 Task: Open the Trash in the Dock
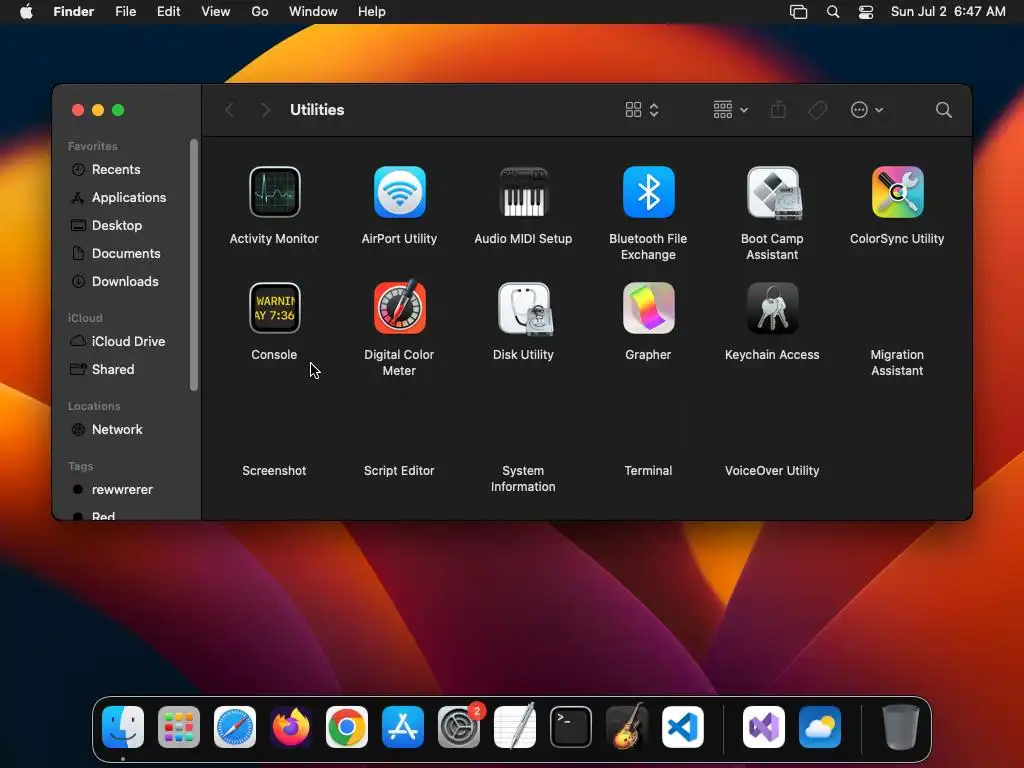point(901,727)
